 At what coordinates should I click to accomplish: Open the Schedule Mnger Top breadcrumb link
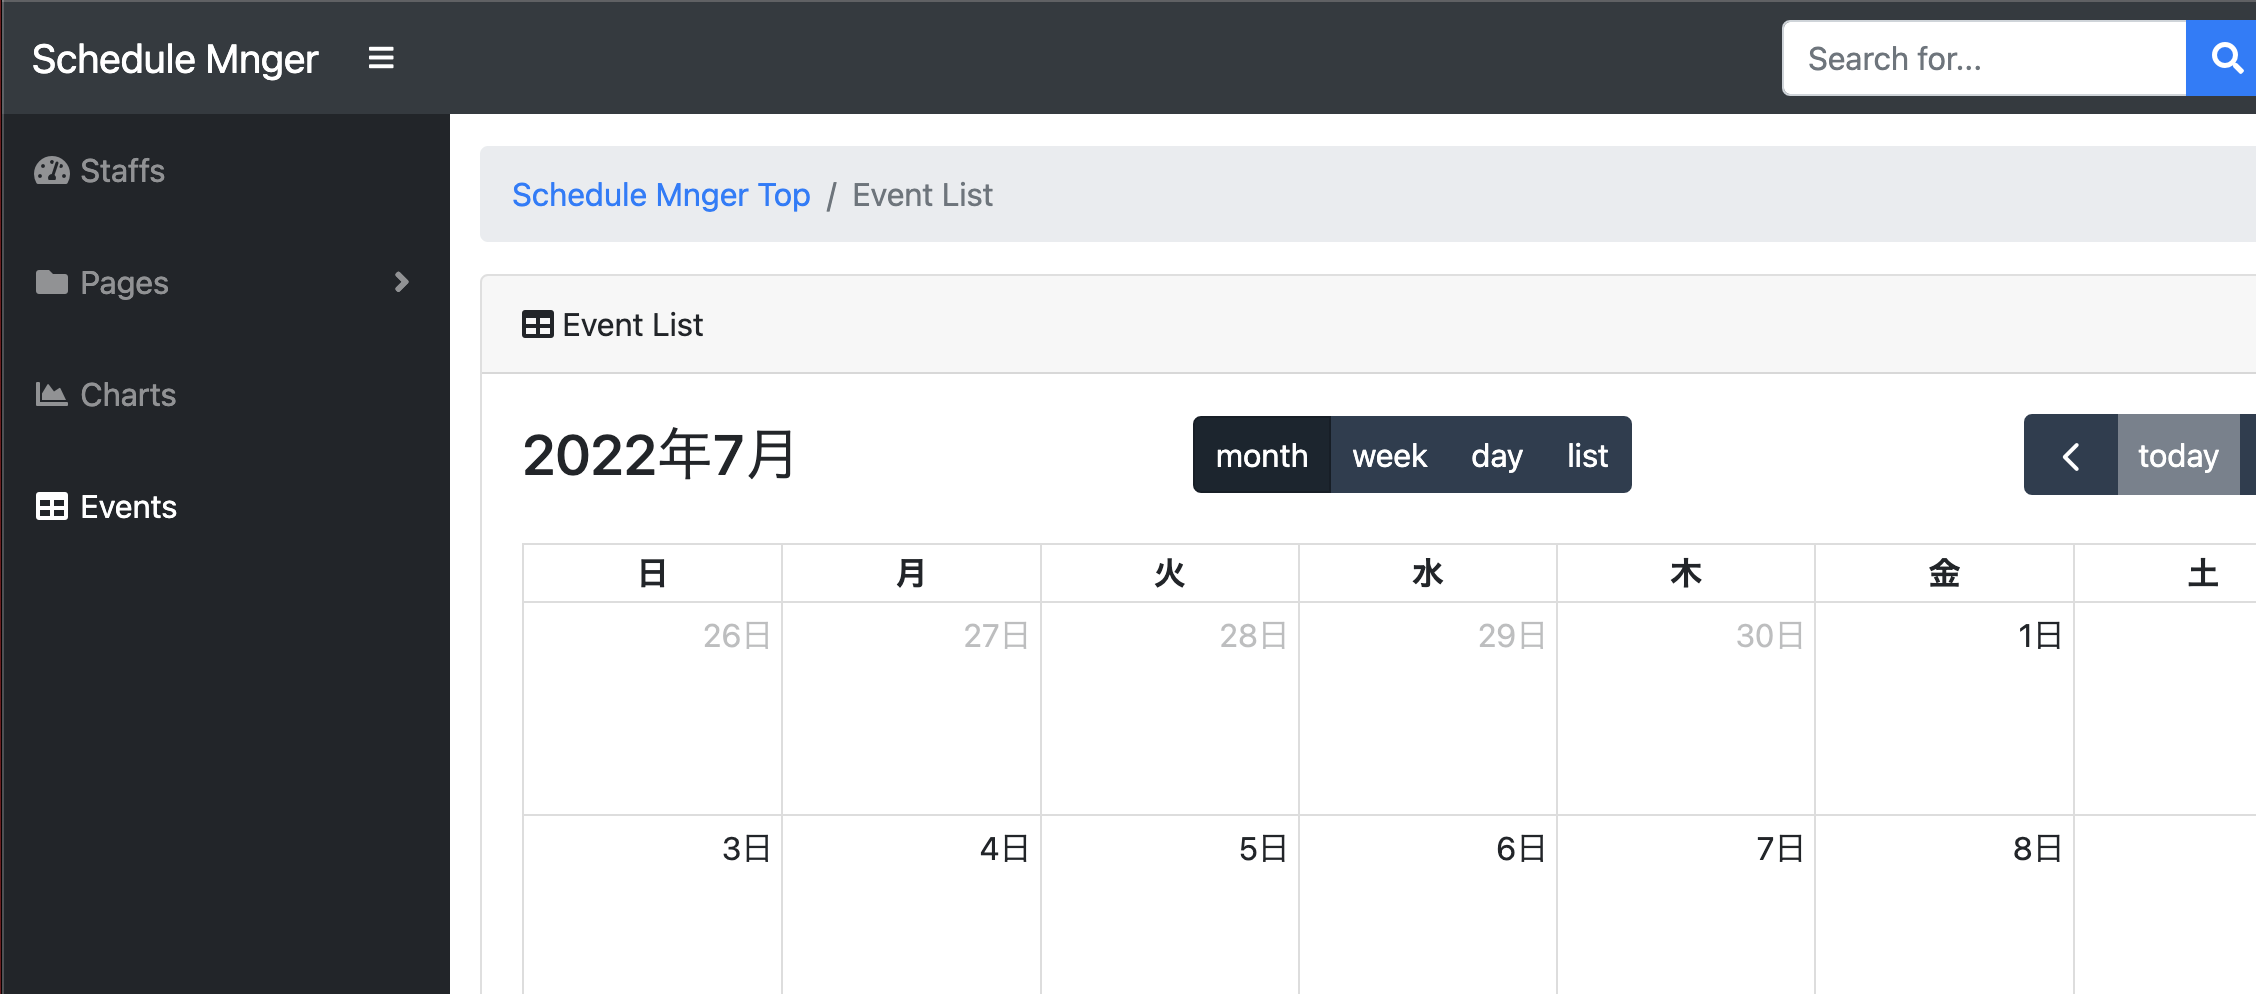(661, 195)
